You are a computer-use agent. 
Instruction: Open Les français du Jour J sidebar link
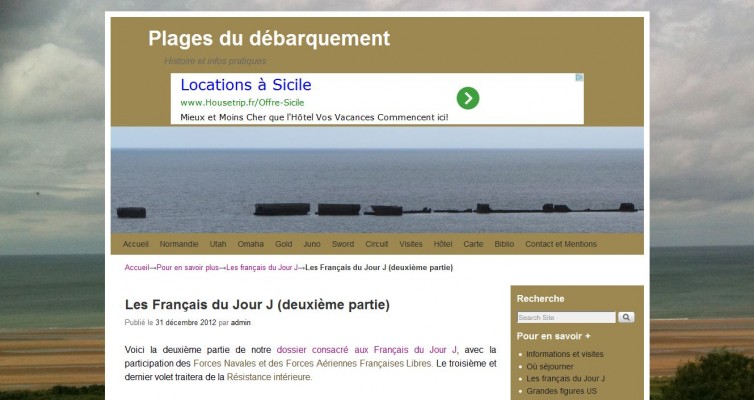566,378
